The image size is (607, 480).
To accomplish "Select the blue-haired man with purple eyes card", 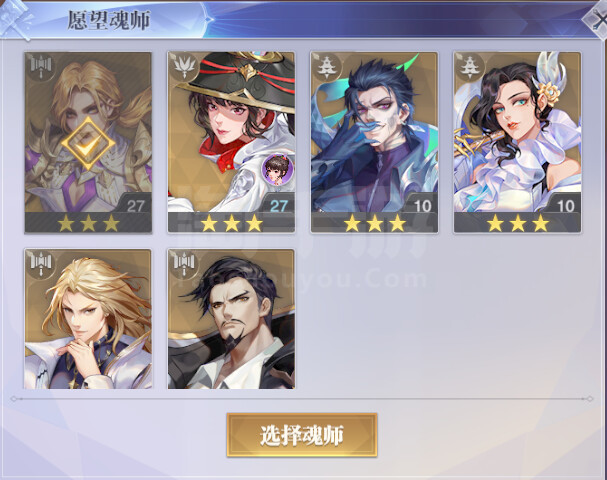I will pyautogui.click(x=374, y=142).
